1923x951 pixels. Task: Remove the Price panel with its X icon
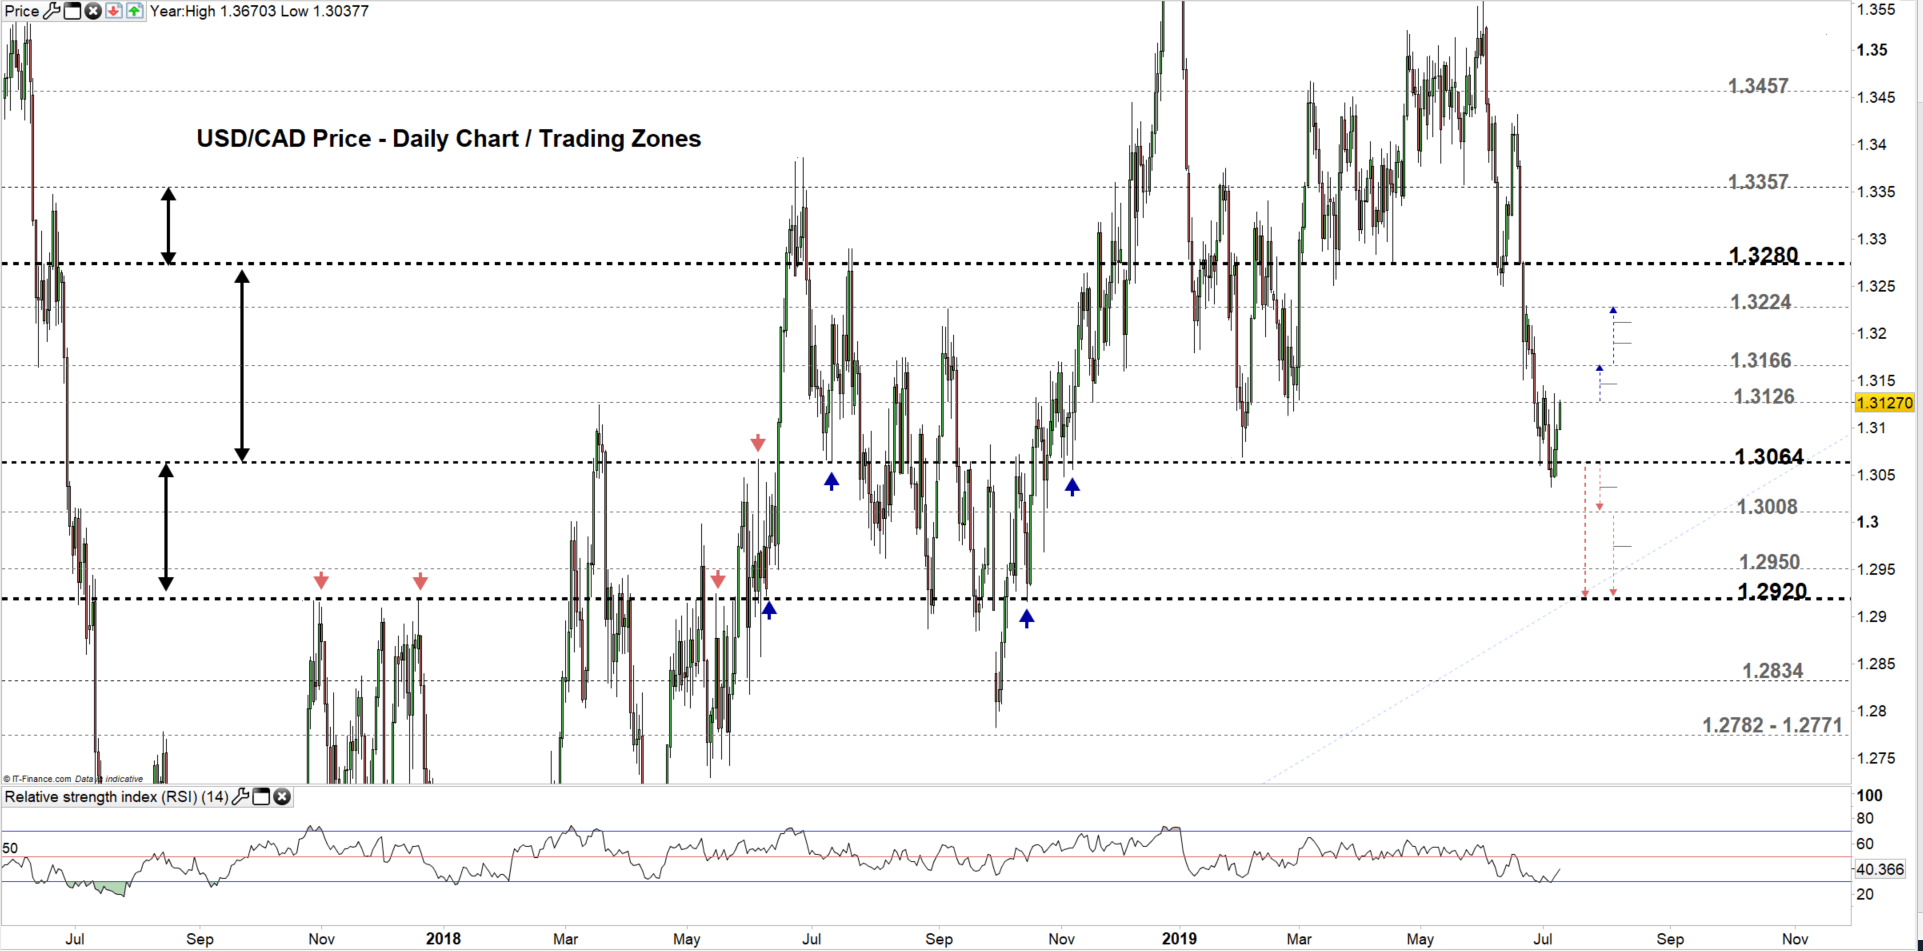click(x=93, y=11)
